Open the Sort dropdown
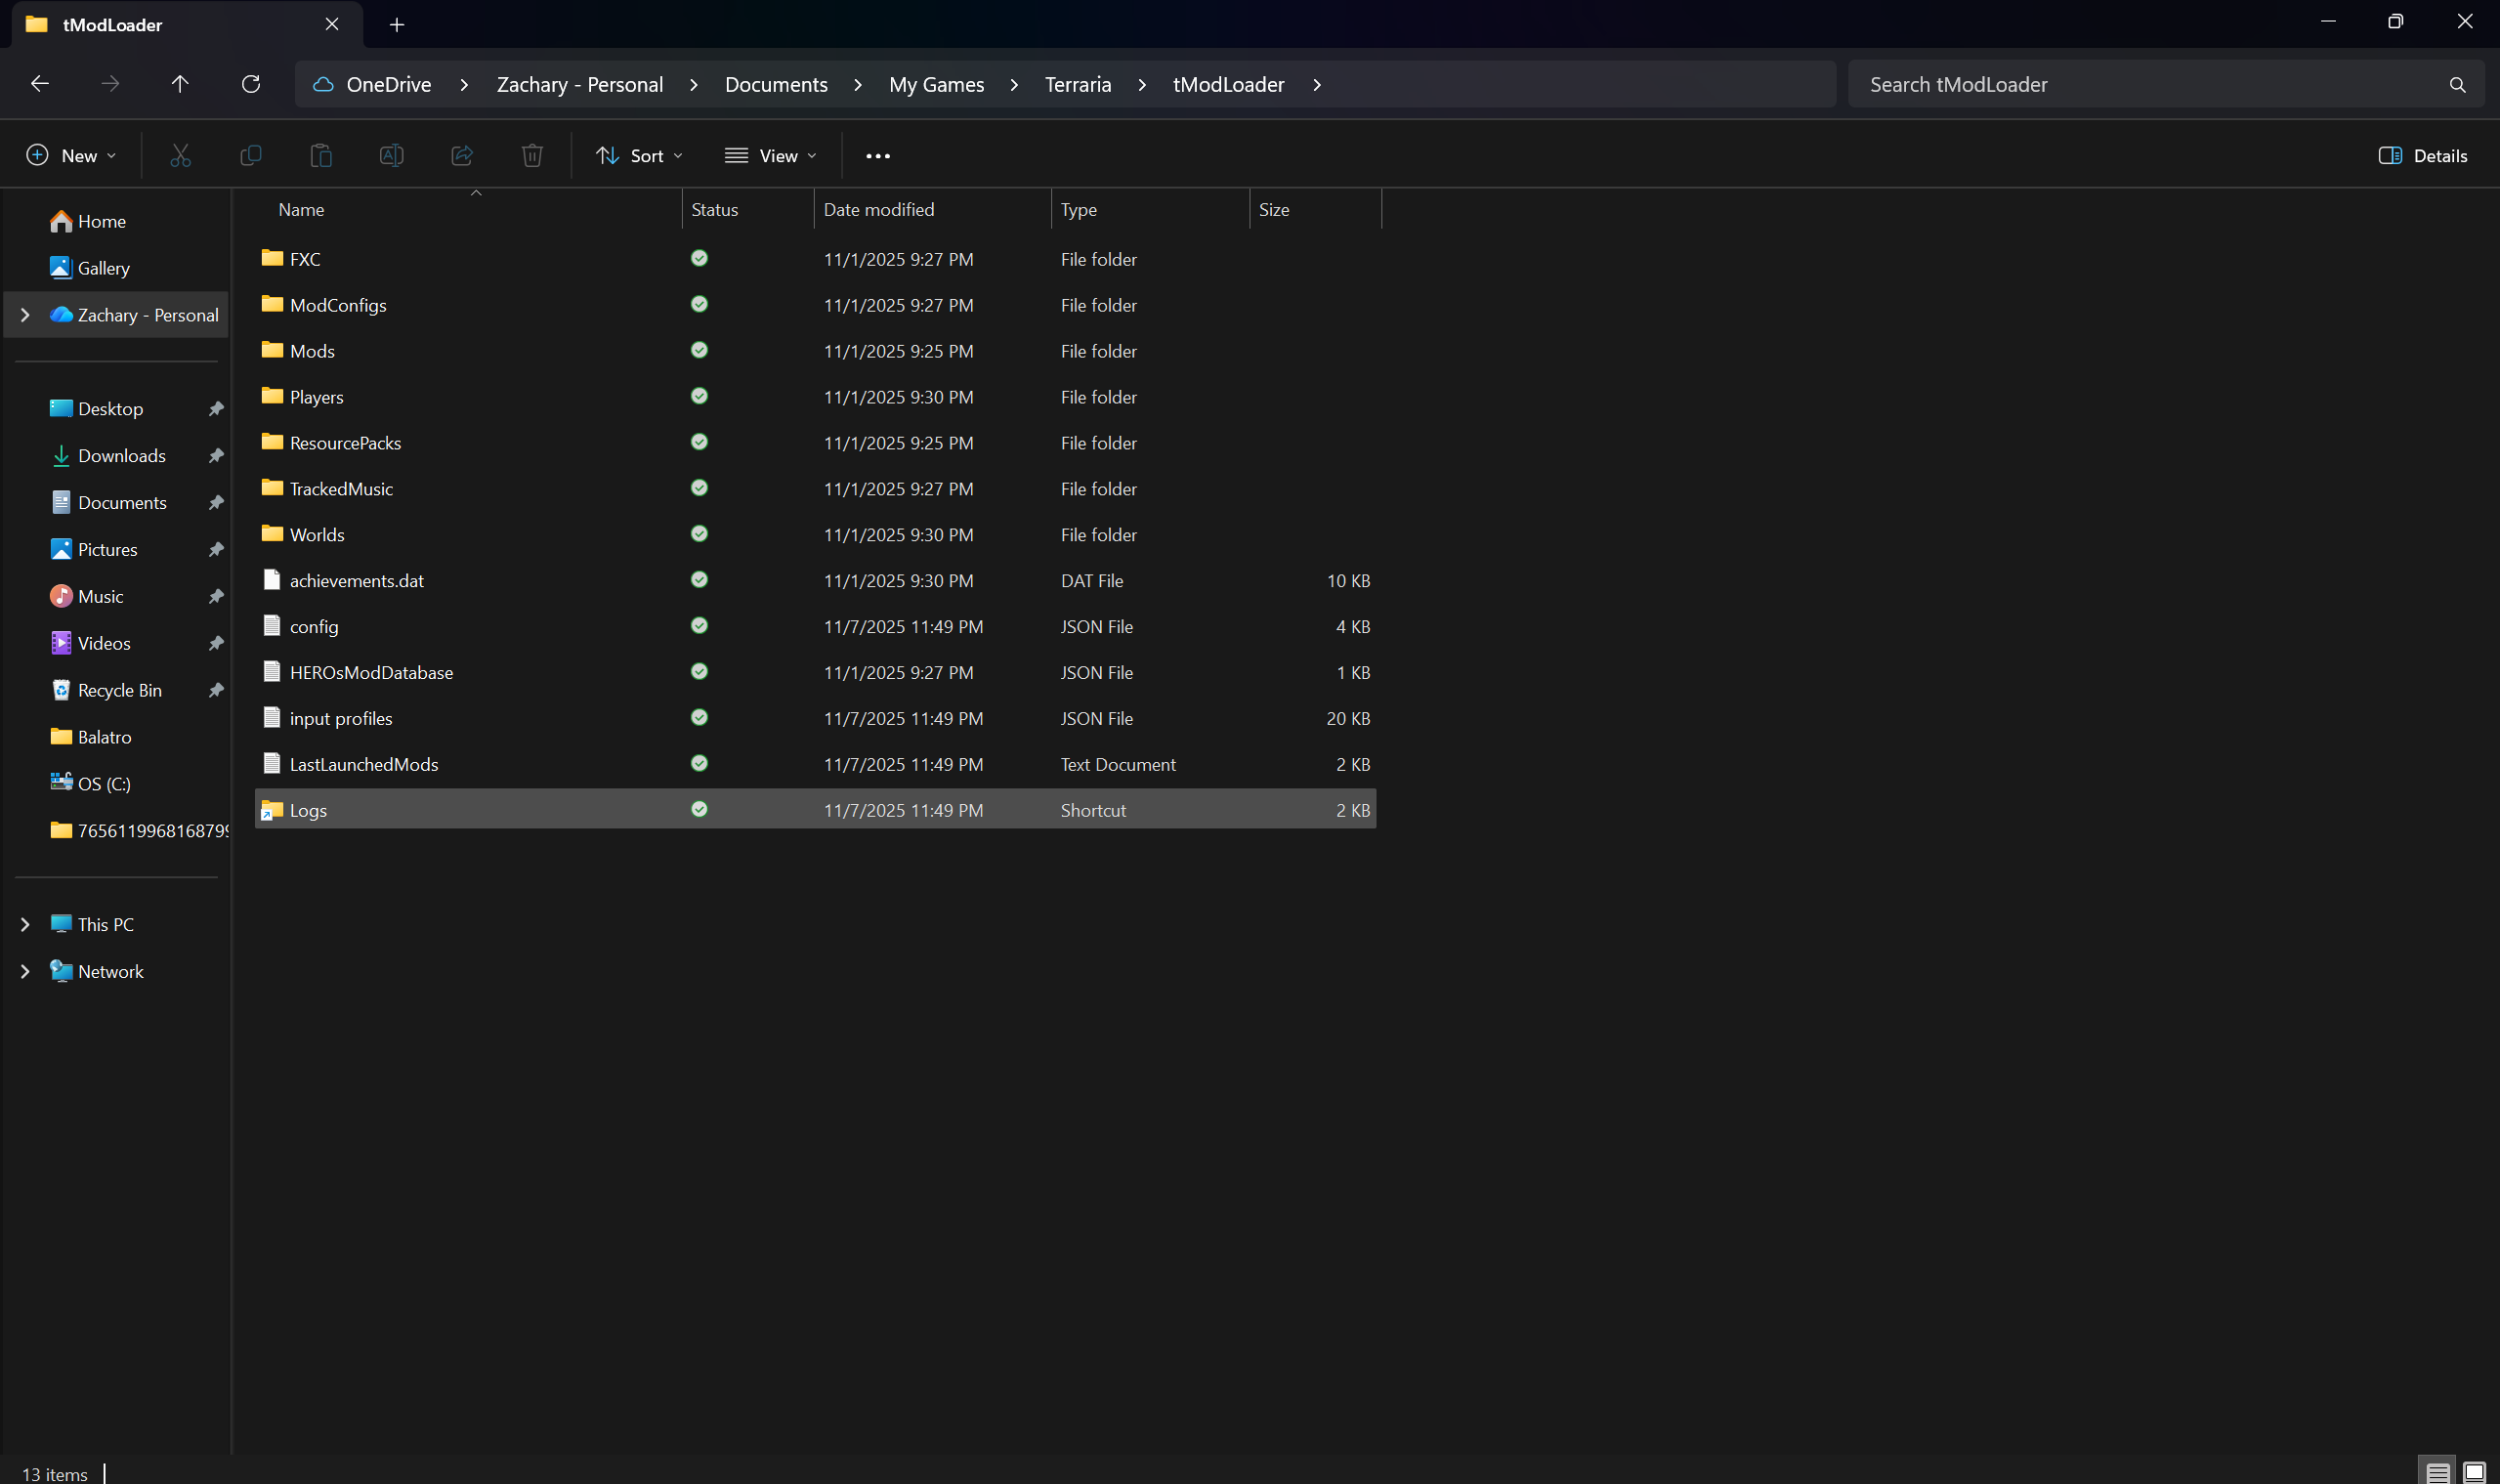This screenshot has width=2500, height=1484. 638,155
